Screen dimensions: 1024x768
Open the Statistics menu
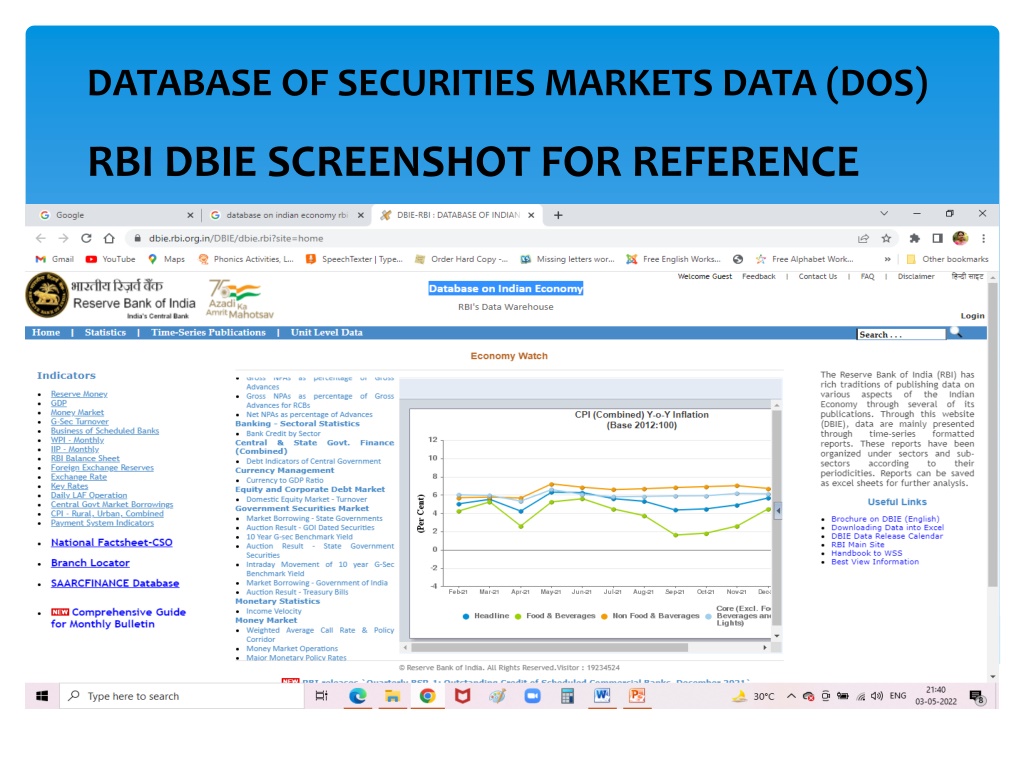[105, 332]
